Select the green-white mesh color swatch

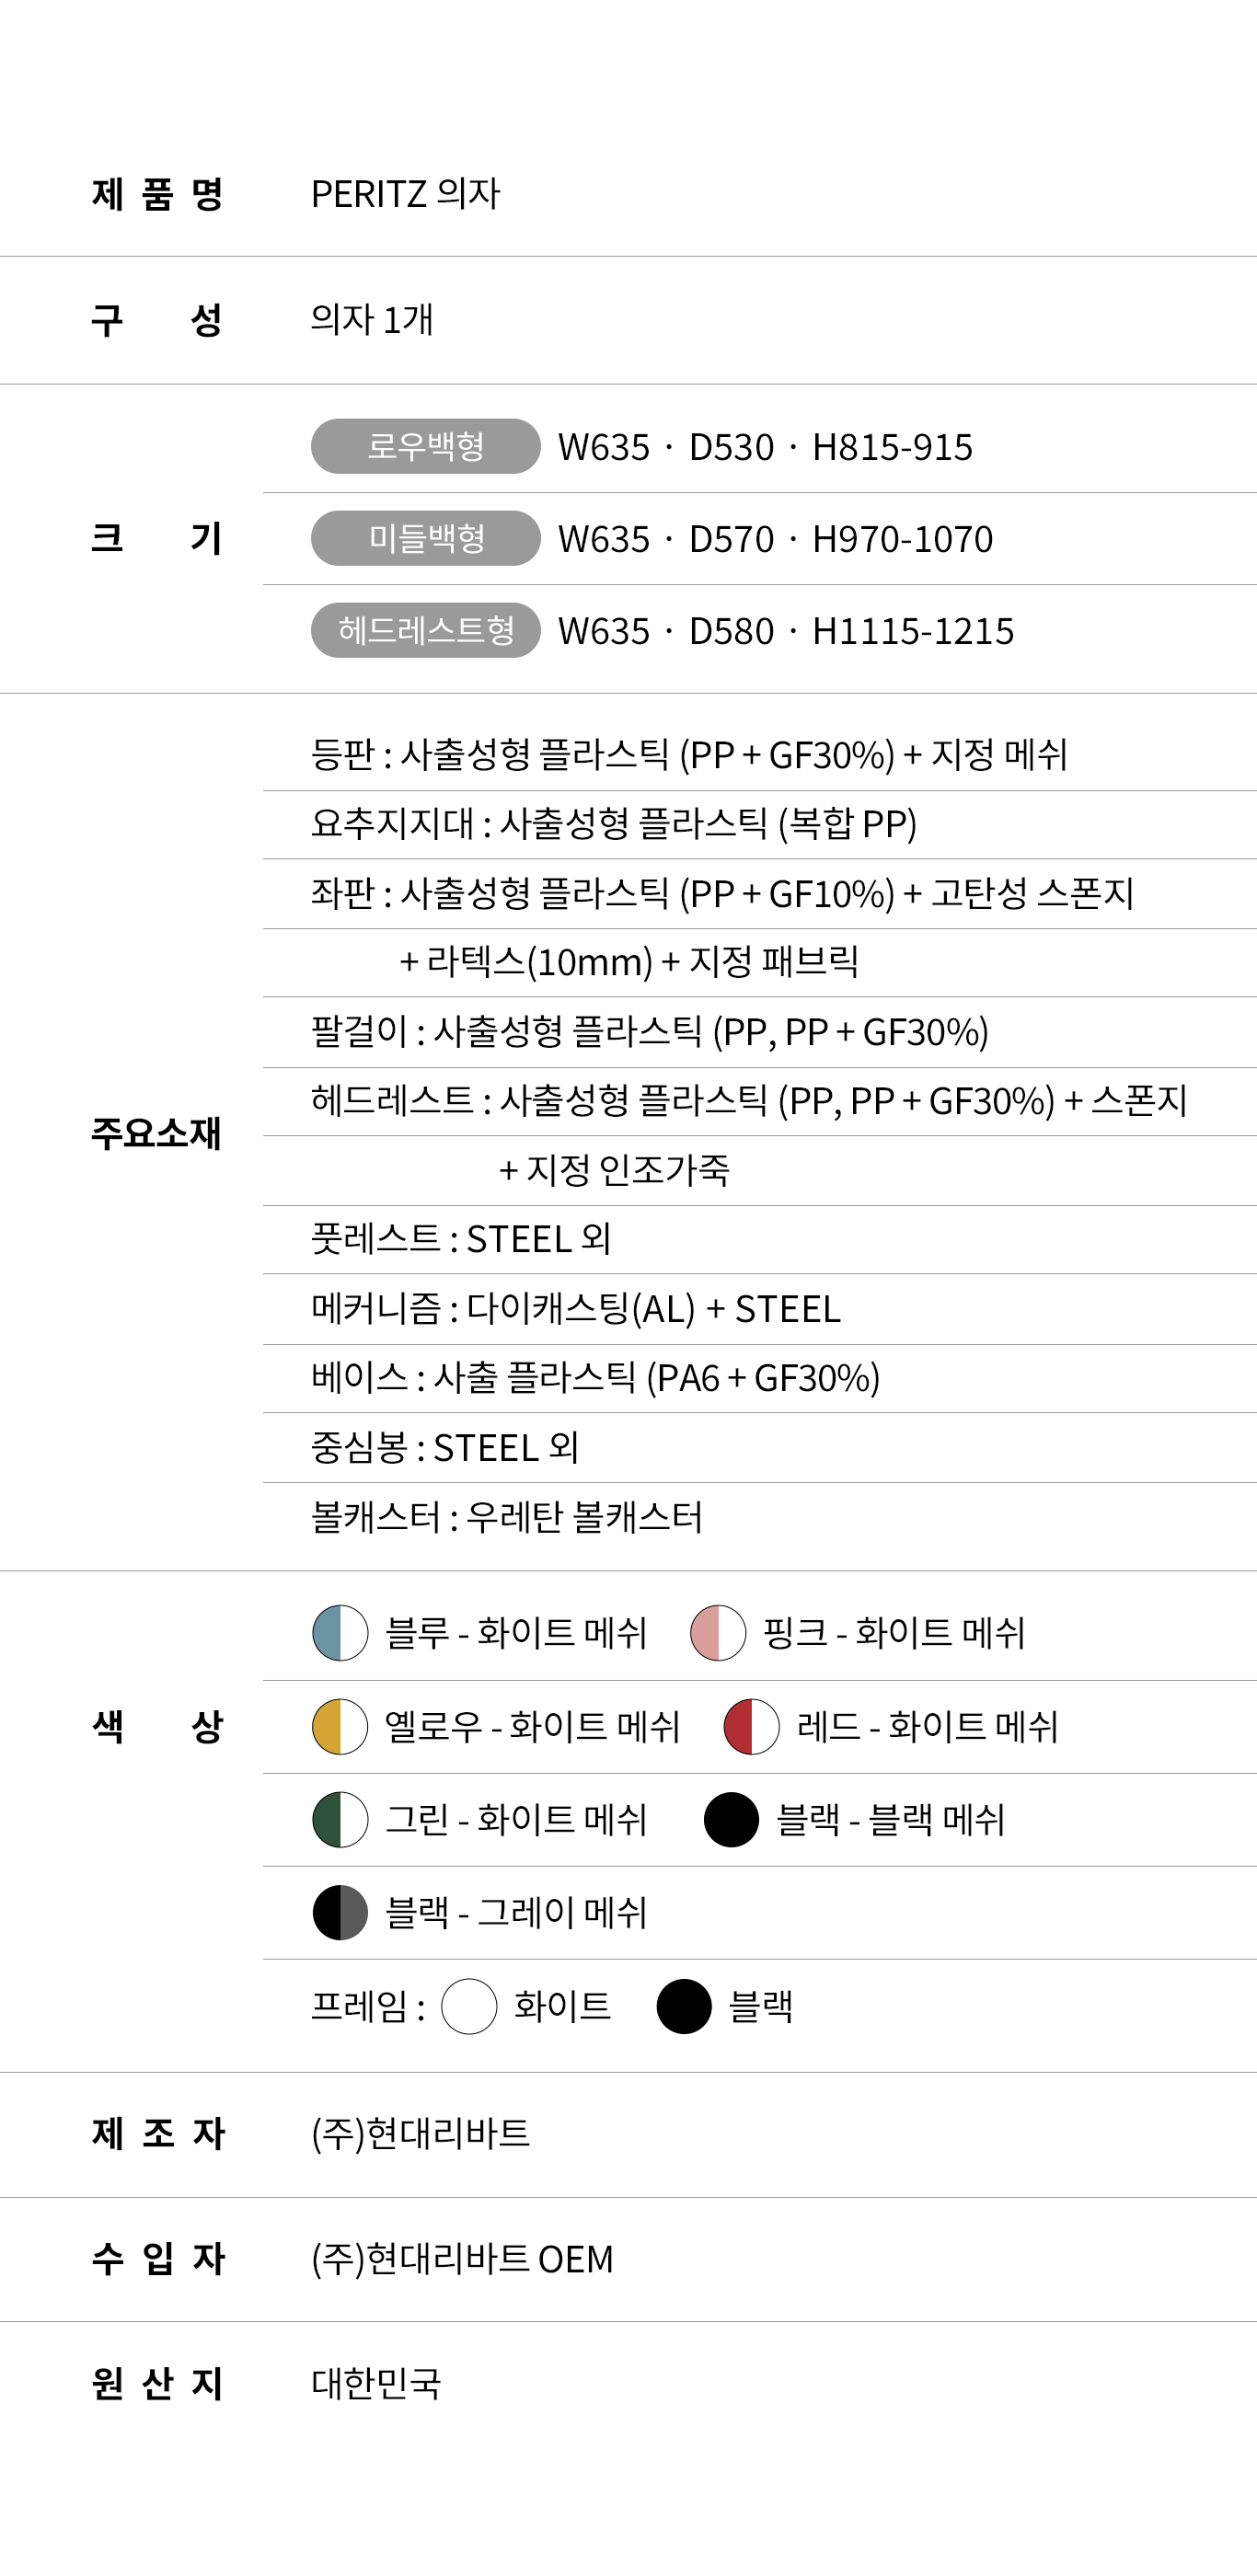(340, 1819)
